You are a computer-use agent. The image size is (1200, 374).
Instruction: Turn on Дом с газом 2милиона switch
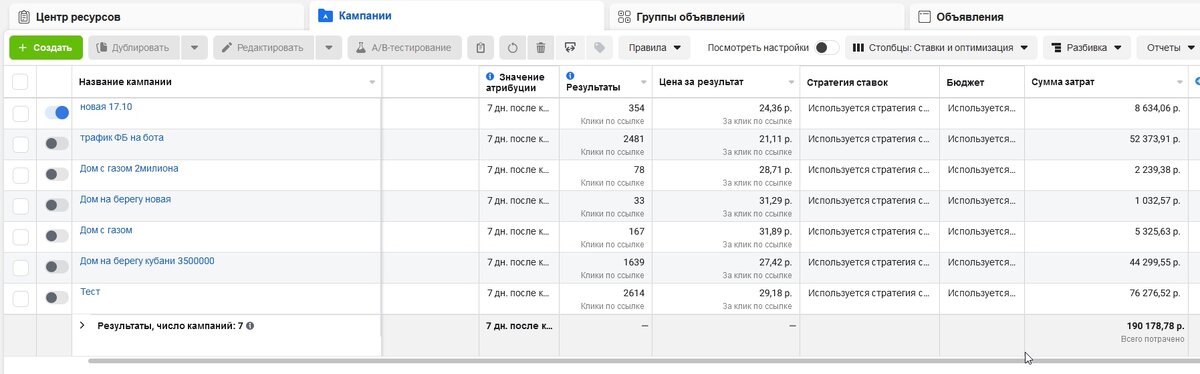[x=57, y=175]
